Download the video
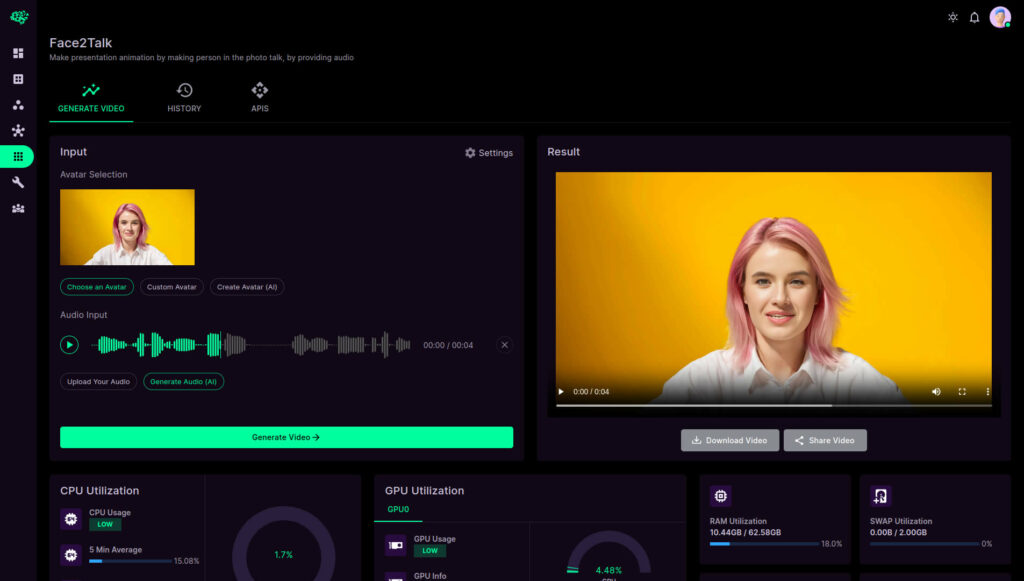The height and width of the screenshot is (581, 1024). (x=730, y=441)
